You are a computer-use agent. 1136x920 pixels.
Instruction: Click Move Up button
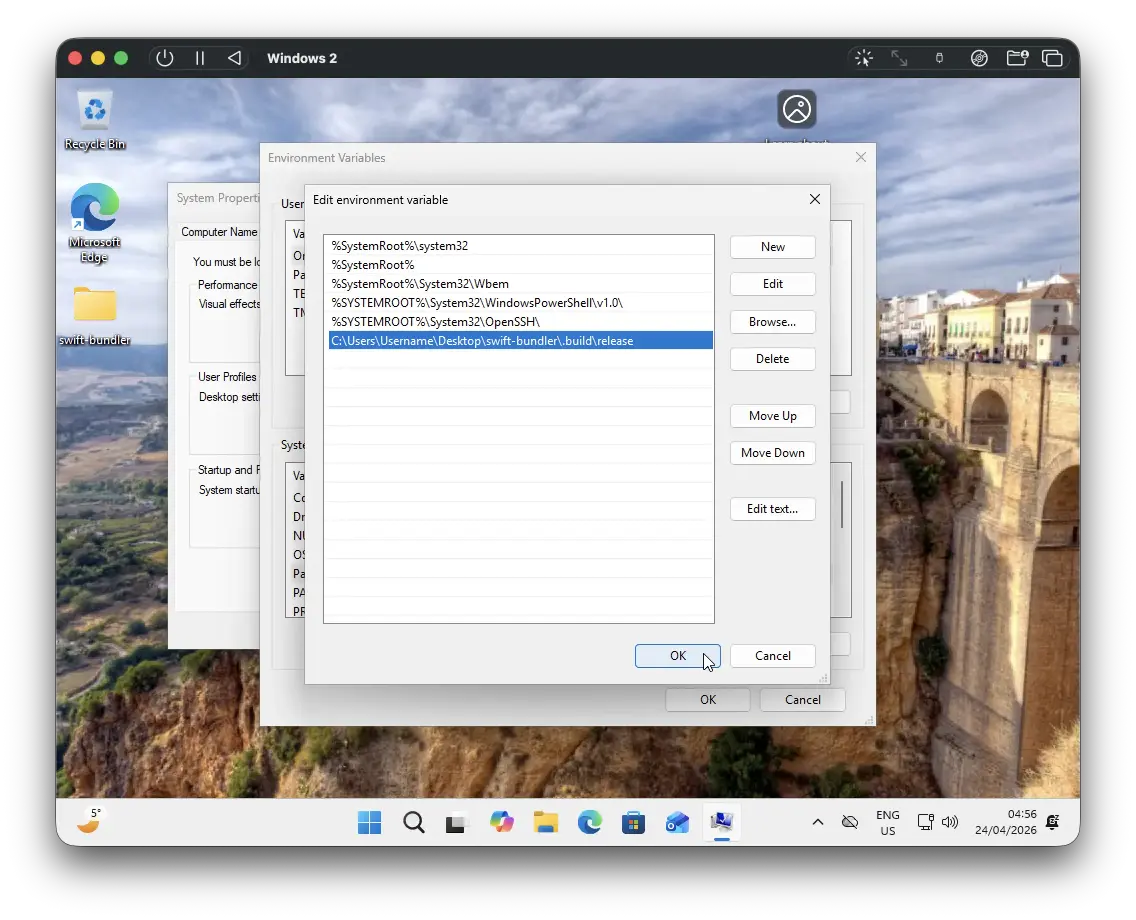click(x=772, y=416)
